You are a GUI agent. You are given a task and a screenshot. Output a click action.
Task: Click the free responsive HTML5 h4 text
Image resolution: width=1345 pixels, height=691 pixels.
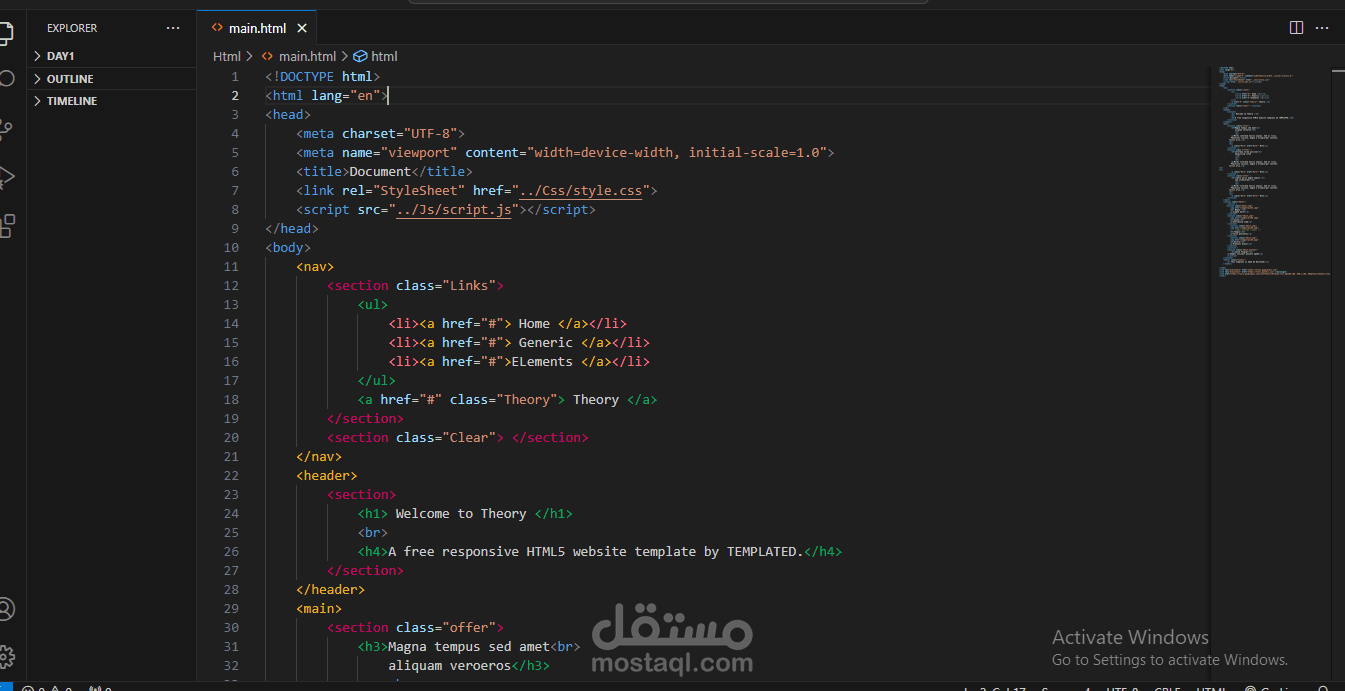click(x=596, y=551)
